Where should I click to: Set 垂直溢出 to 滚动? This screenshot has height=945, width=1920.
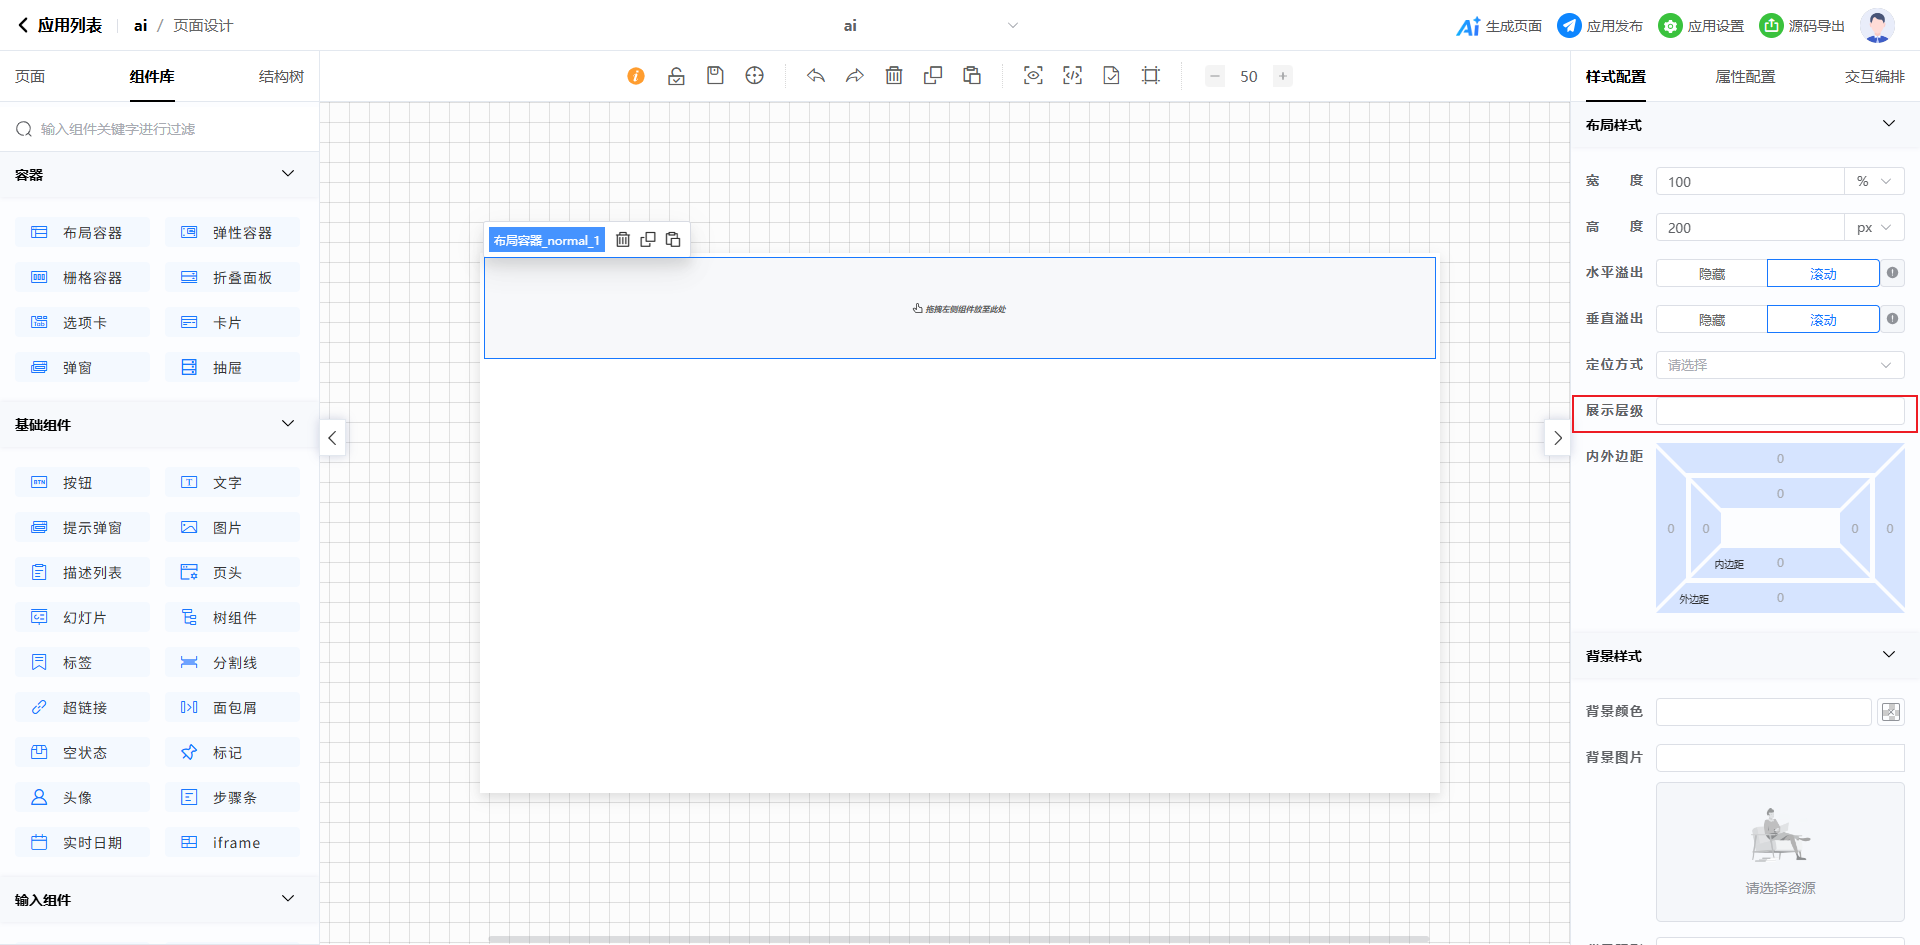[x=1822, y=320]
